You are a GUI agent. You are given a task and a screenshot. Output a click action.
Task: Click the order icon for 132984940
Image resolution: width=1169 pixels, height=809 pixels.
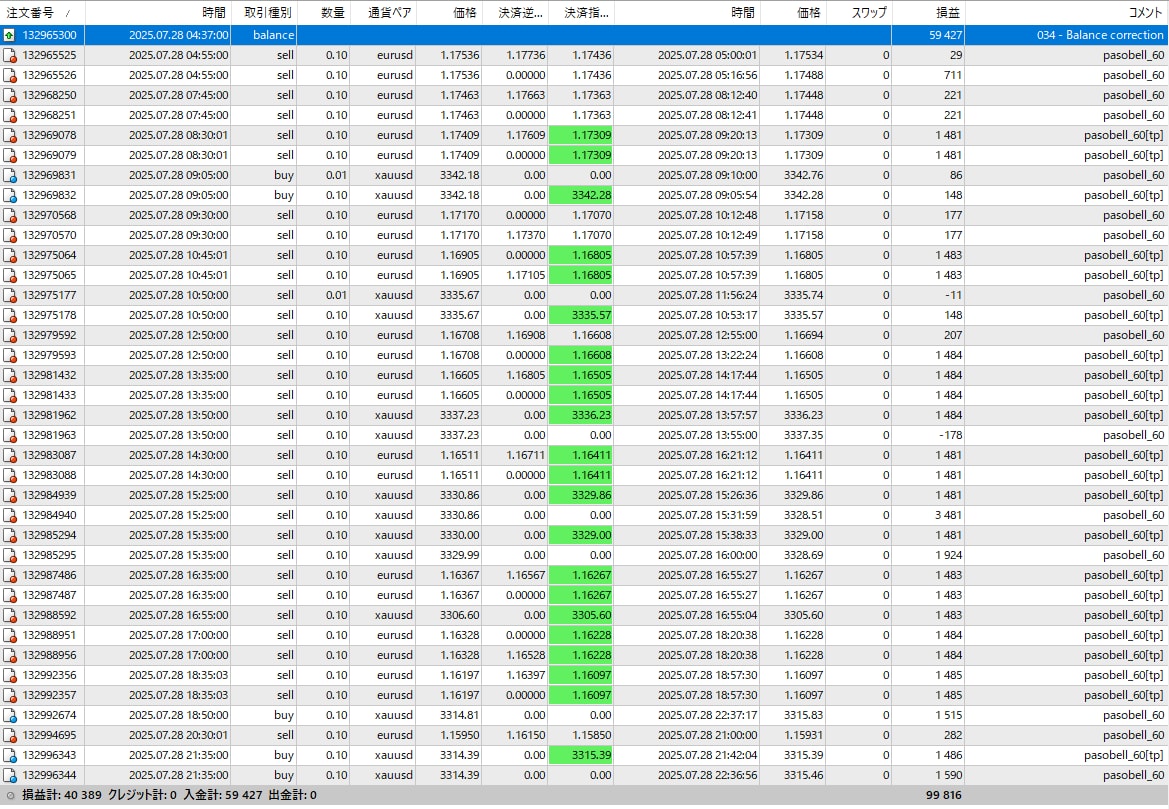click(x=10, y=515)
